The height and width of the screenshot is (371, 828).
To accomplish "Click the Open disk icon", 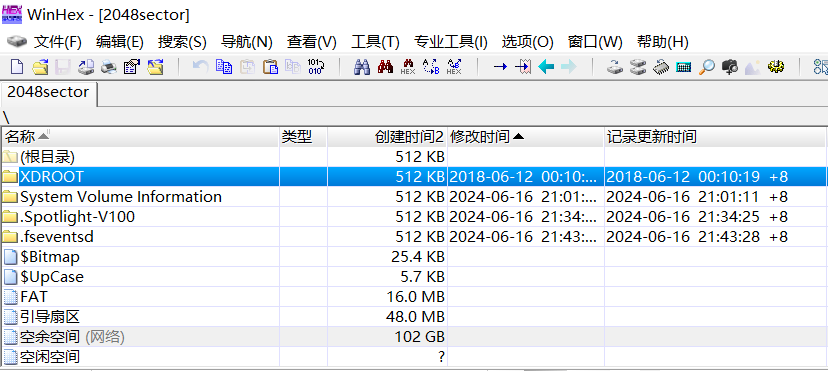I will point(614,67).
